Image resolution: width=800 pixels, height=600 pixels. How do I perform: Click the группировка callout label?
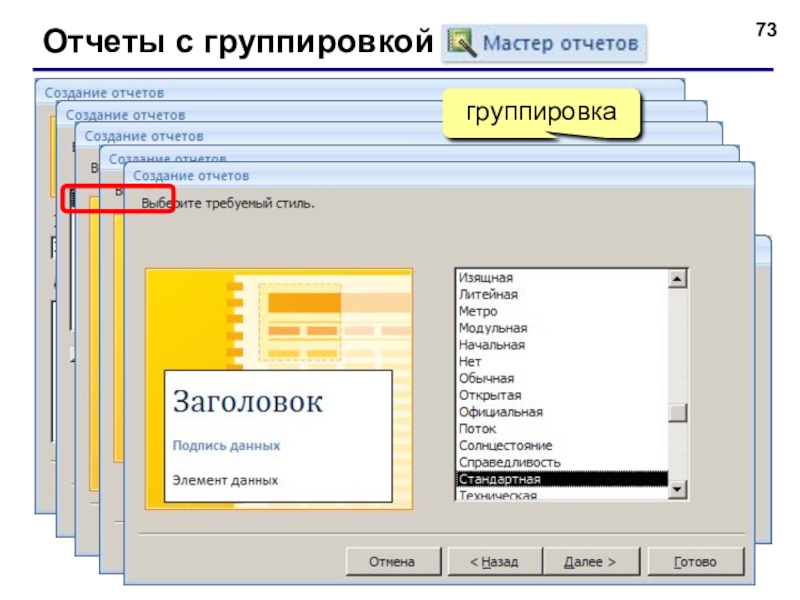[x=541, y=112]
